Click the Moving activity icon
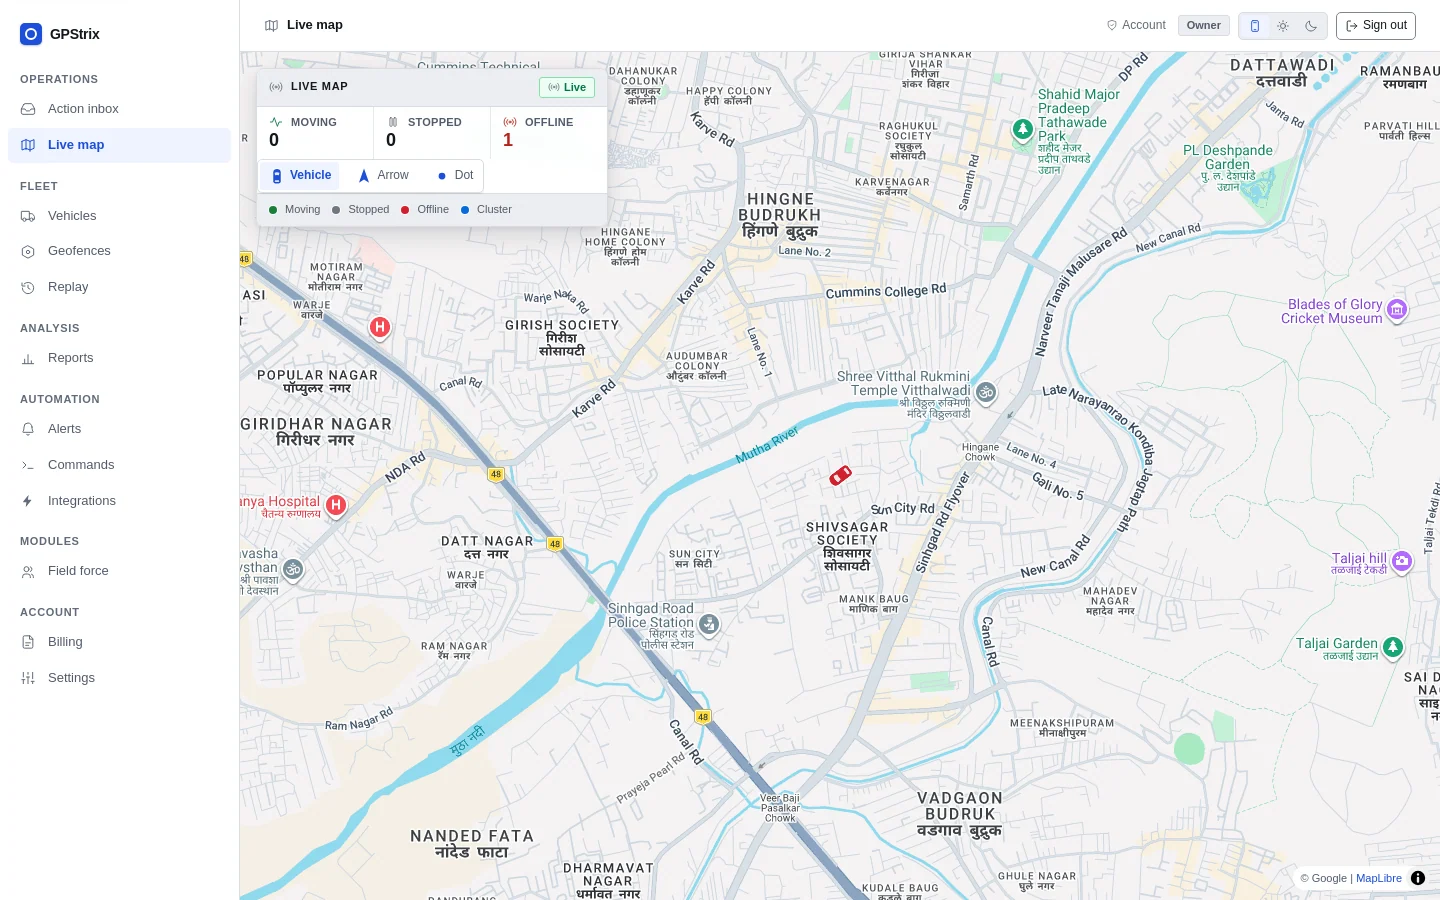The height and width of the screenshot is (900, 1440). [x=276, y=122]
